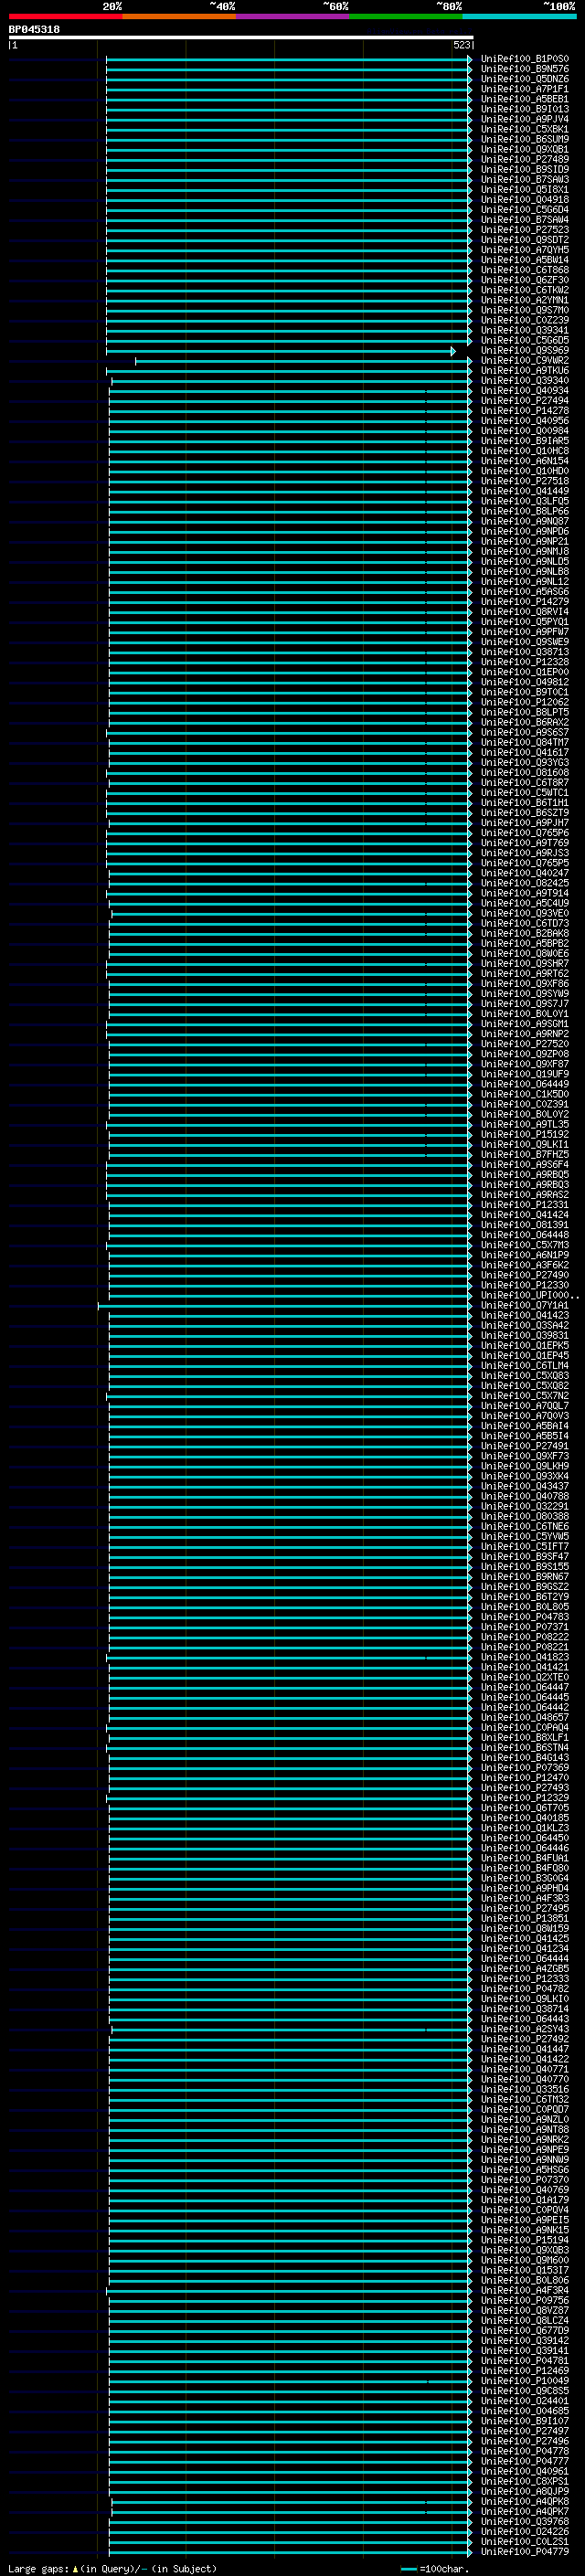
Task: Select UniRef100_Q43437 label
Action: tap(525, 1486)
